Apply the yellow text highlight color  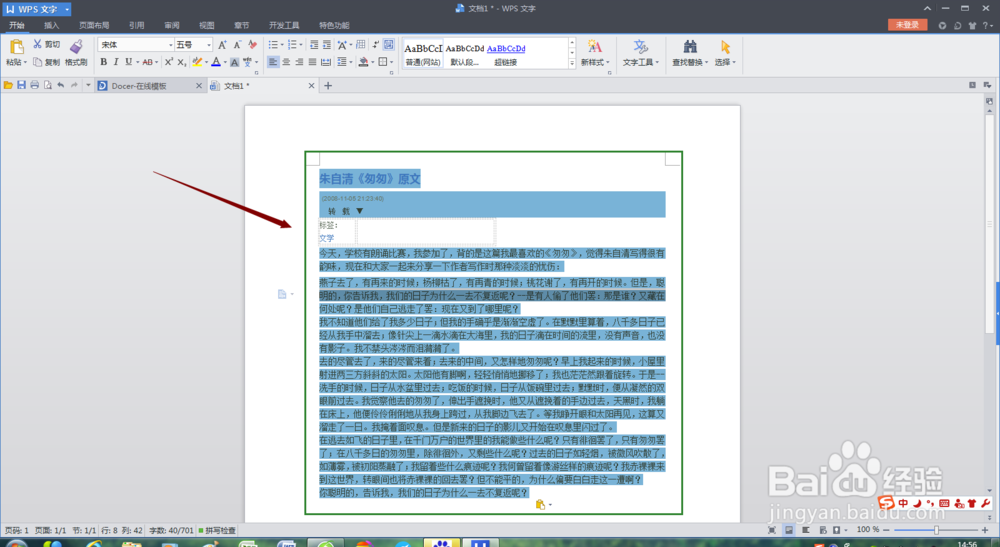[x=197, y=62]
